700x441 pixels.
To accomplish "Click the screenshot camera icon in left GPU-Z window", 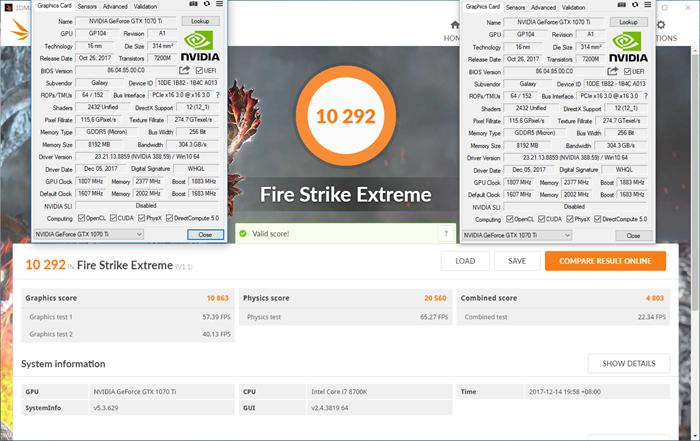I will click(193, 6).
